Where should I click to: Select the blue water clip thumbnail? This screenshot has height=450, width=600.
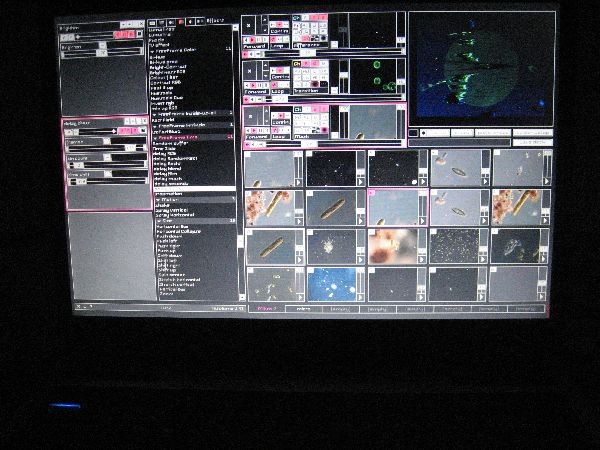pos(333,284)
